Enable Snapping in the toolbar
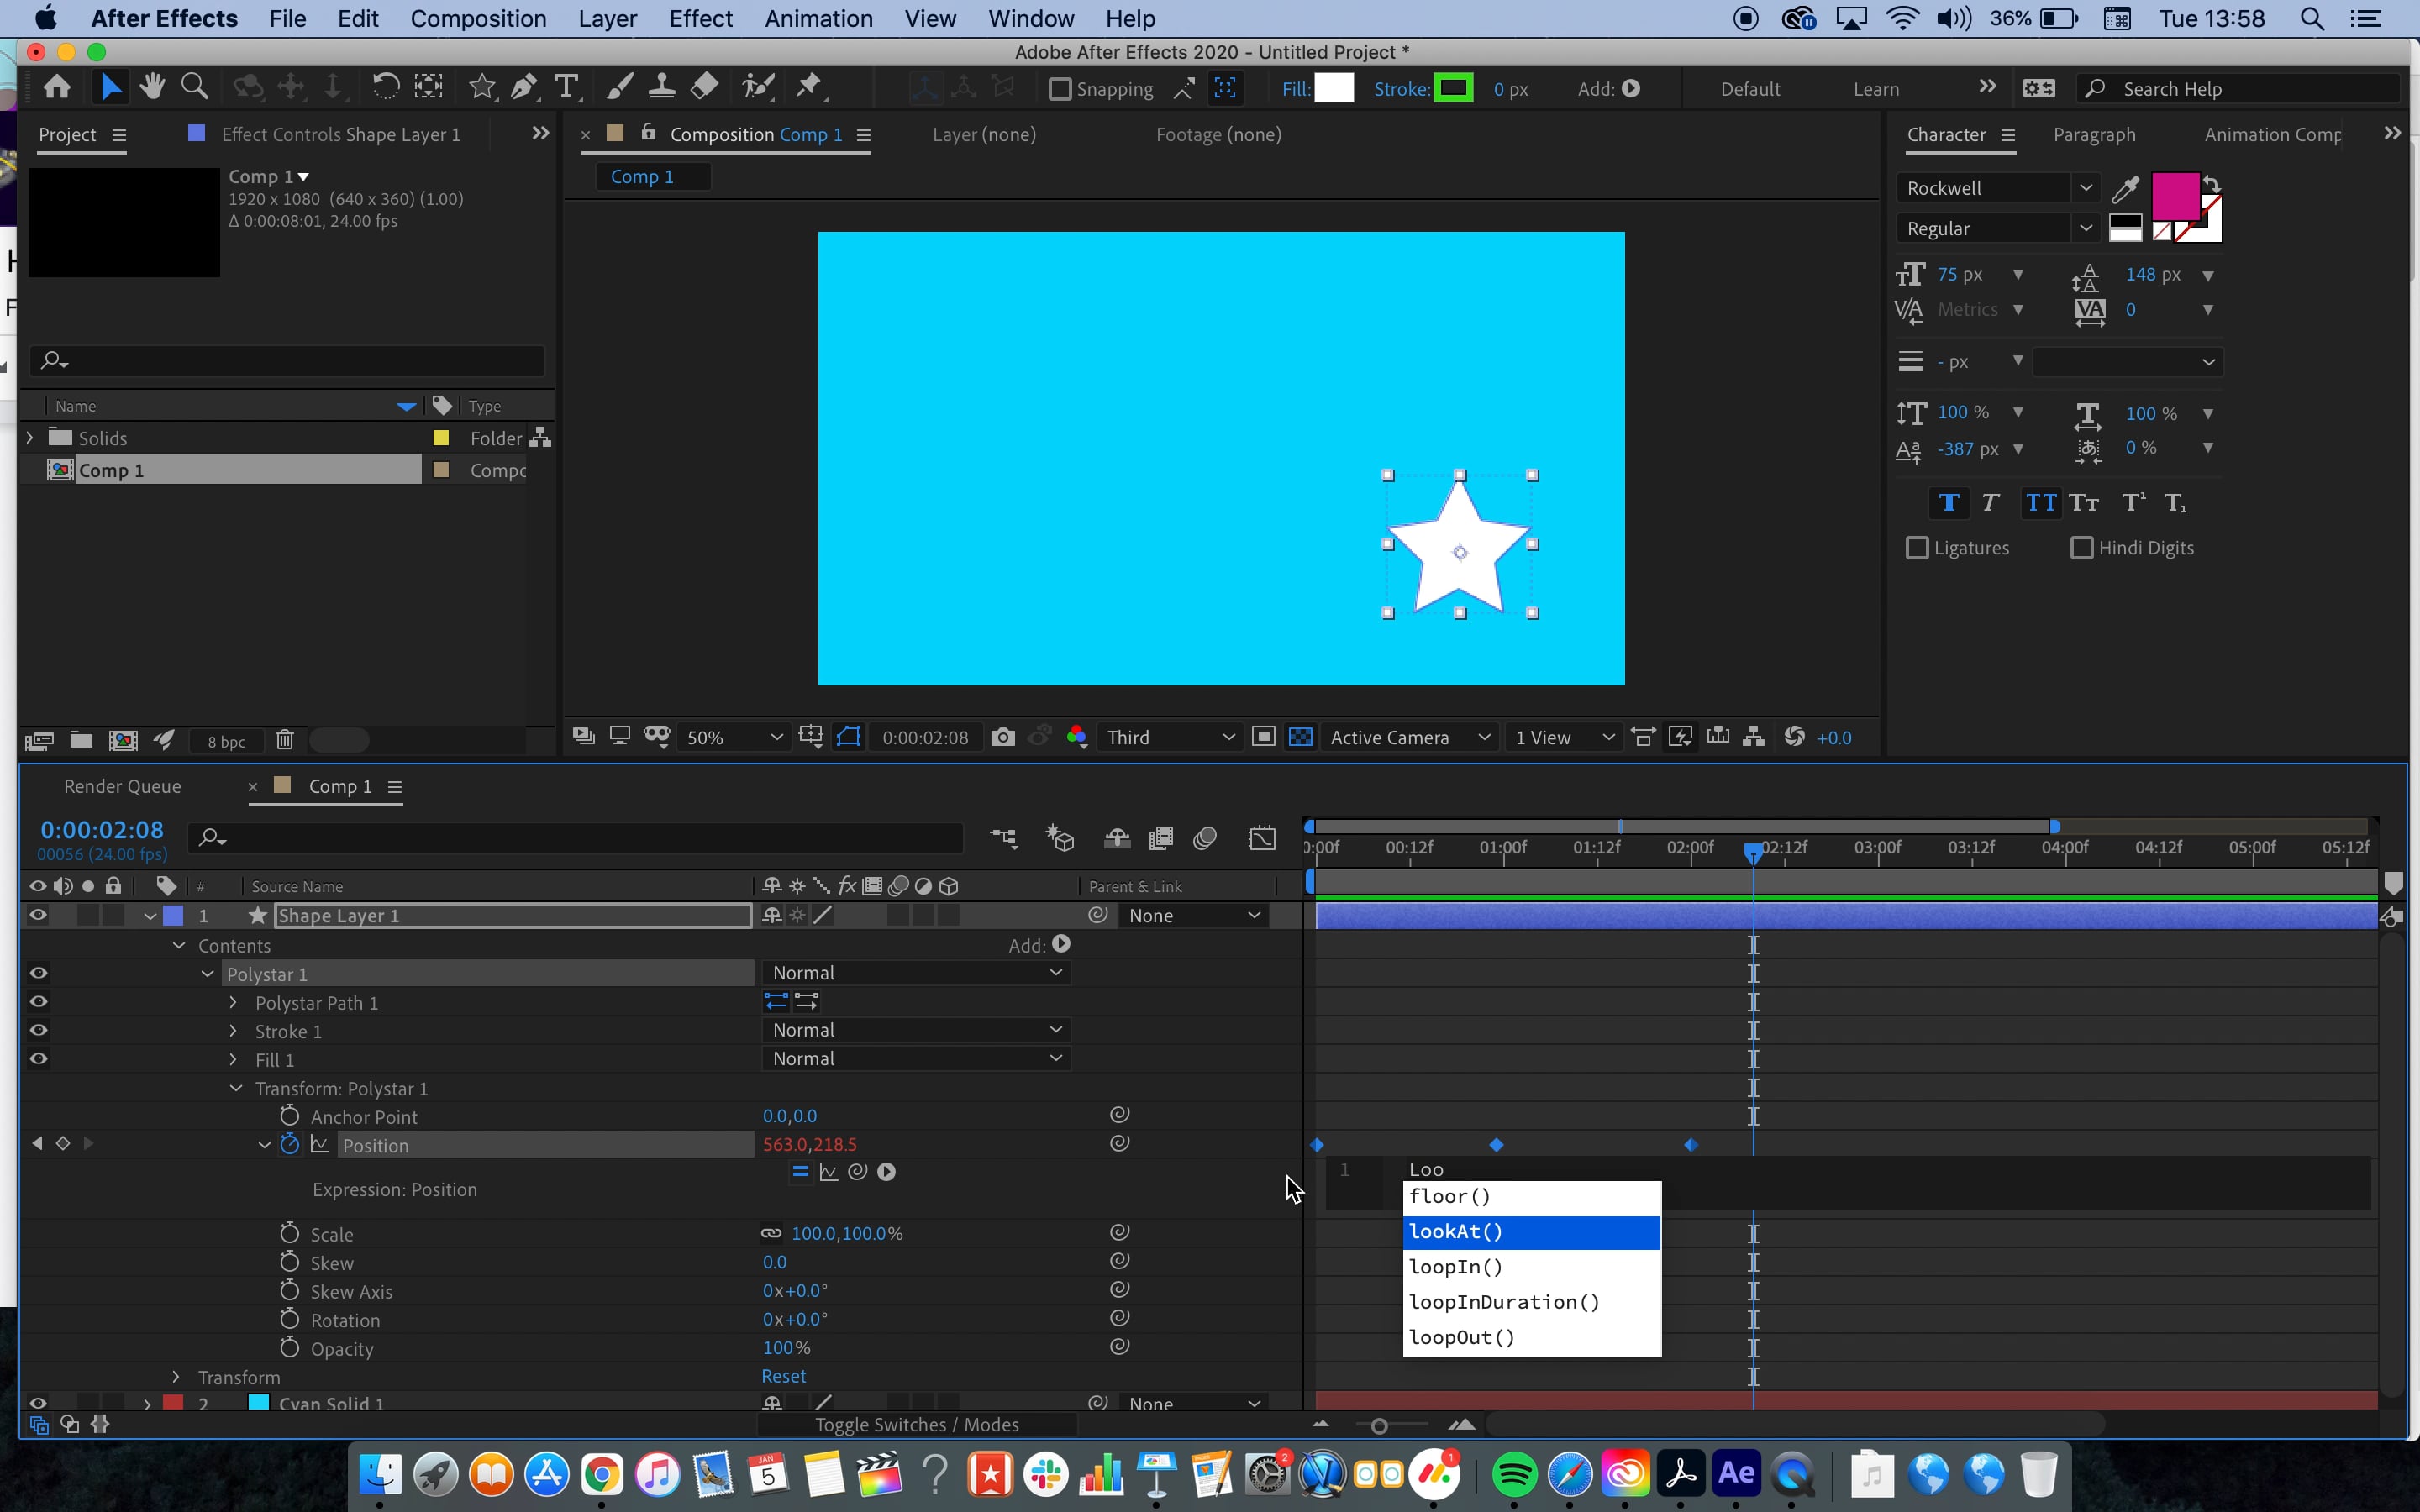Viewport: 2420px width, 1512px height. [x=1060, y=89]
